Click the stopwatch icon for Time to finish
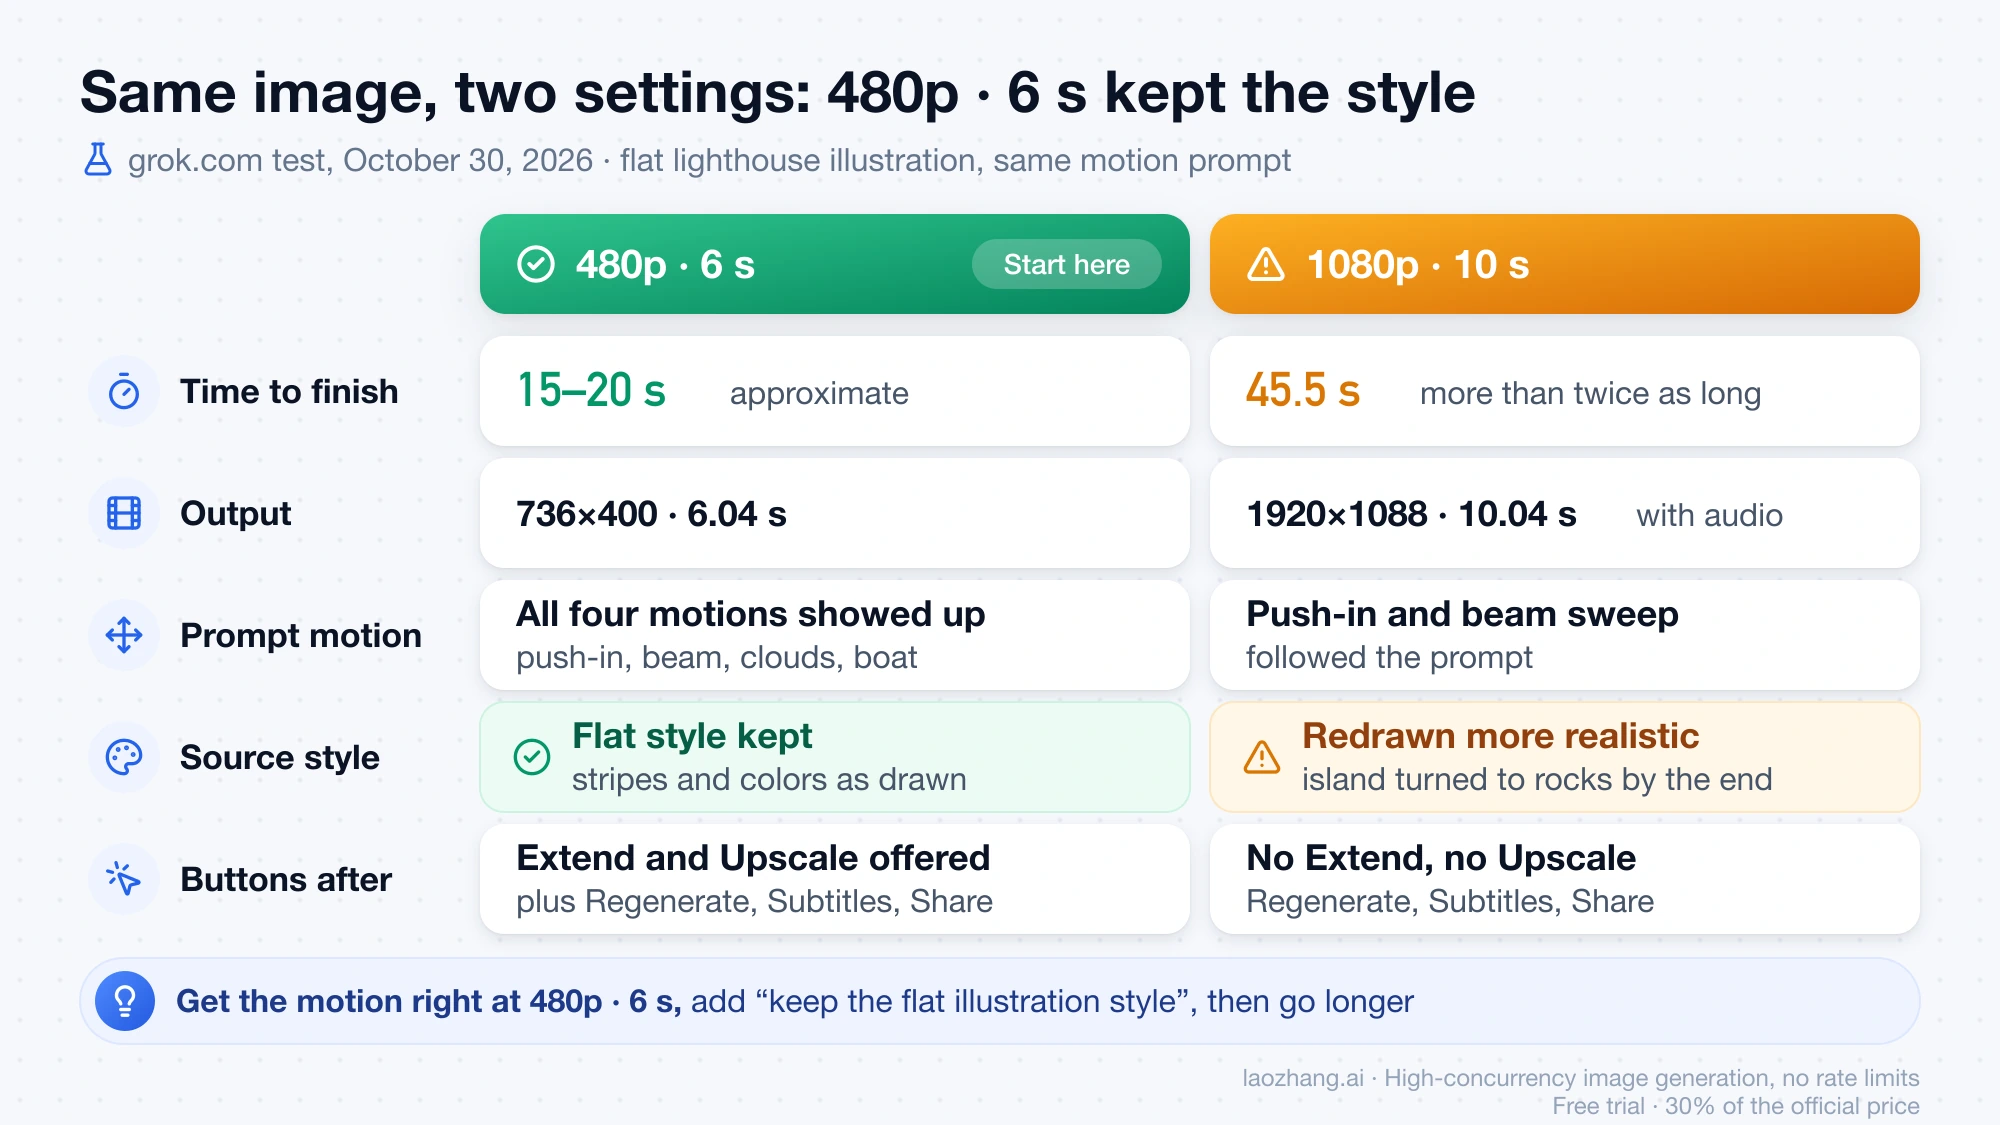Screen dimensions: 2000x1125 124,391
